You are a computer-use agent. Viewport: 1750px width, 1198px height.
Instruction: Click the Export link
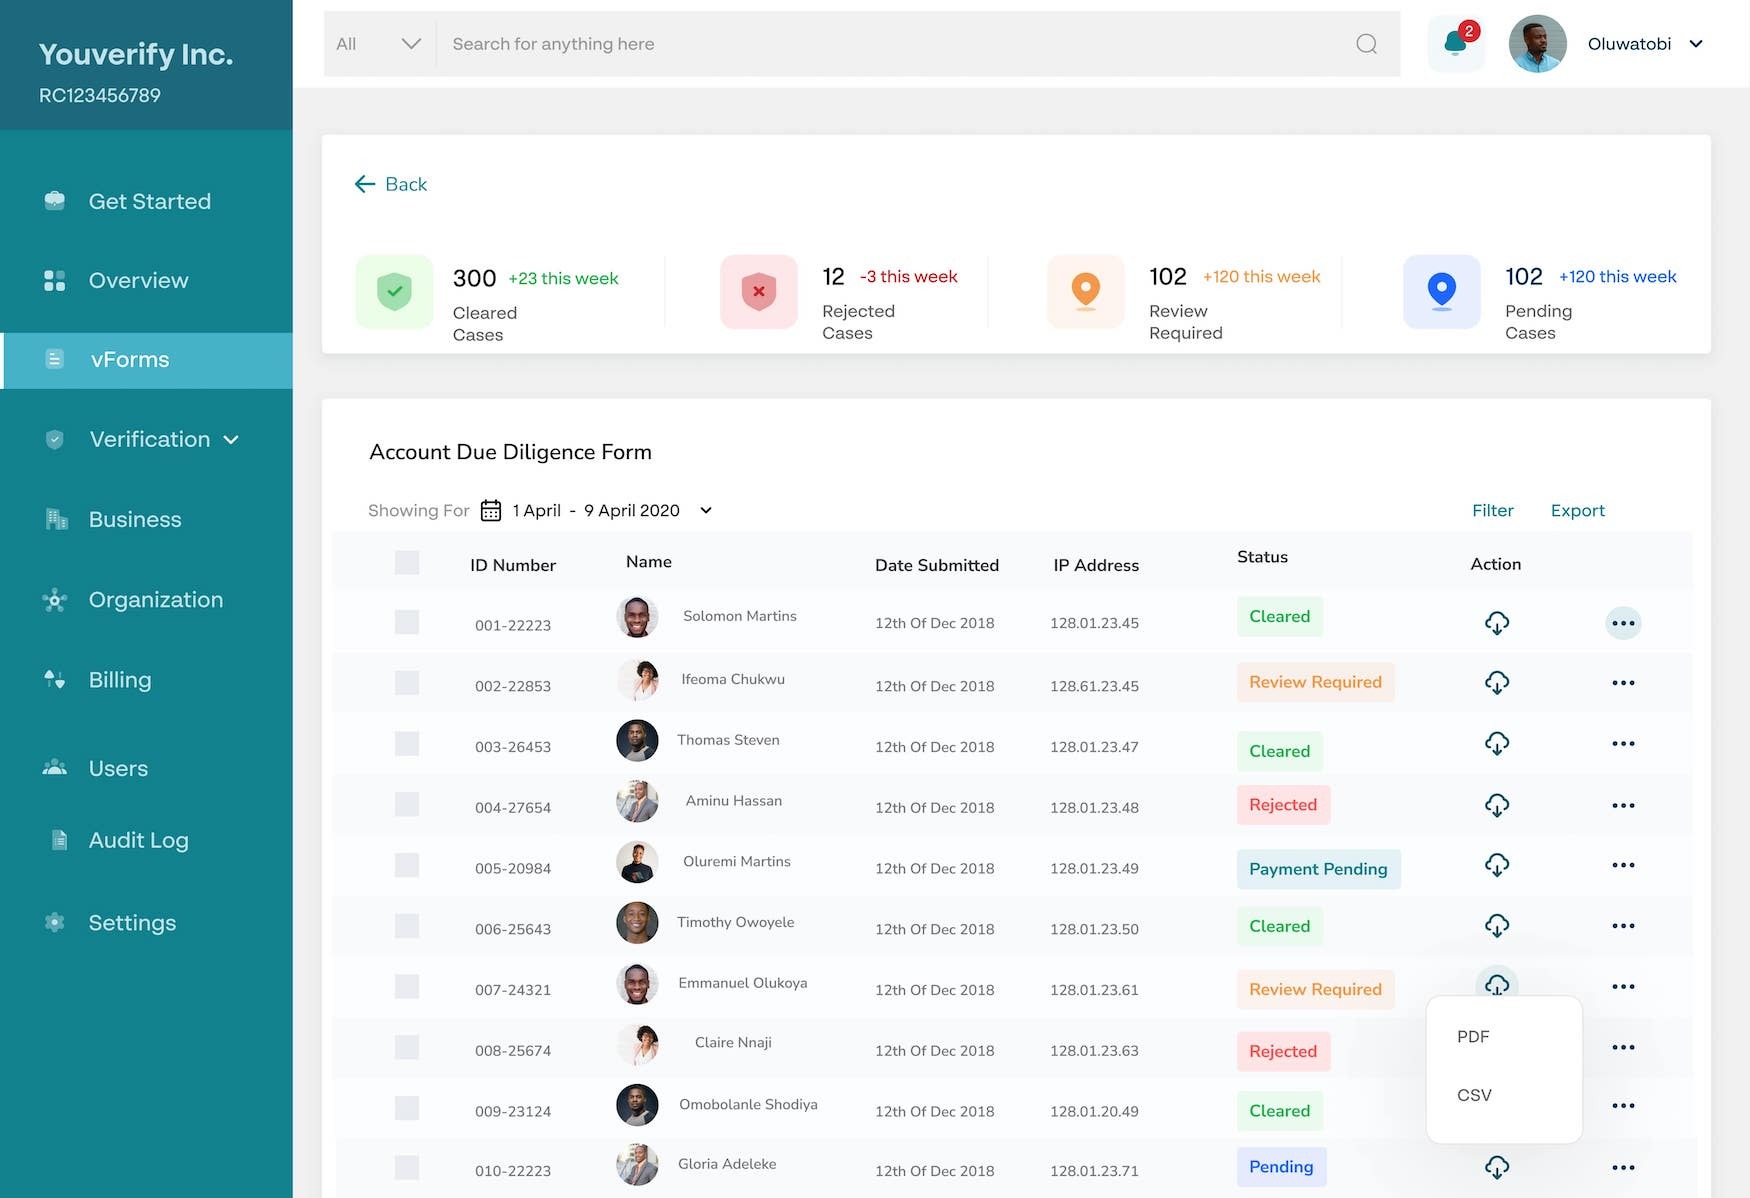[1577, 510]
